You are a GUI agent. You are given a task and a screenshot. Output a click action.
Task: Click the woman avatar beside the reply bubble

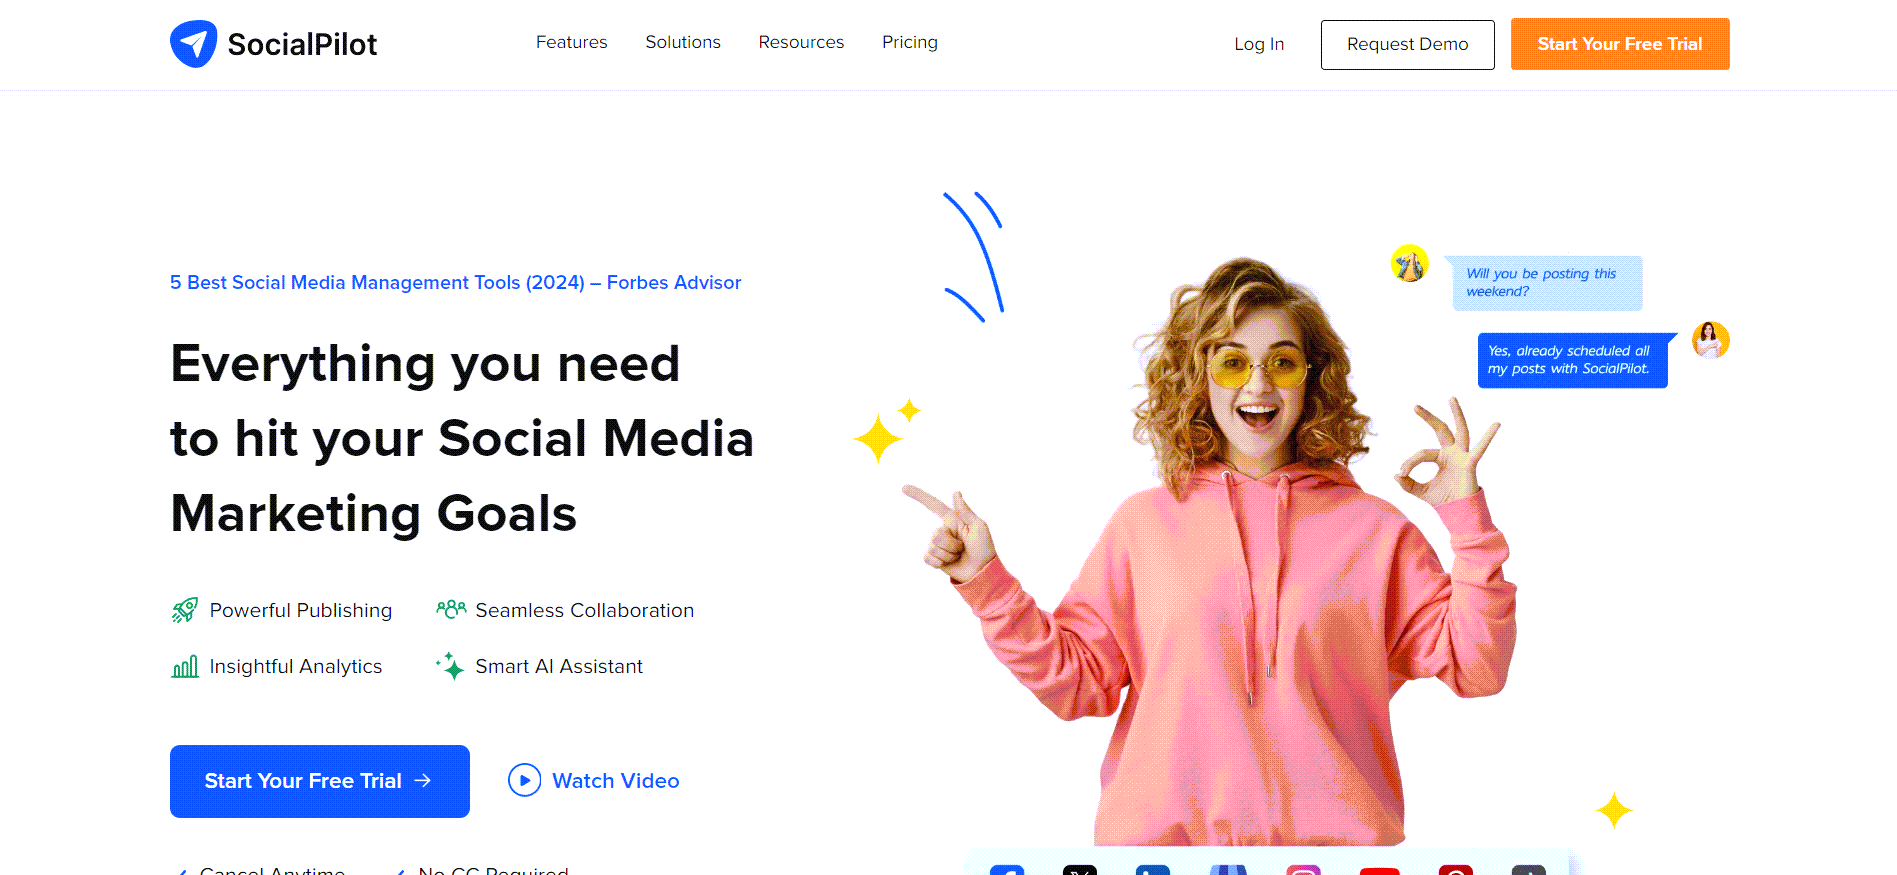pyautogui.click(x=1711, y=340)
